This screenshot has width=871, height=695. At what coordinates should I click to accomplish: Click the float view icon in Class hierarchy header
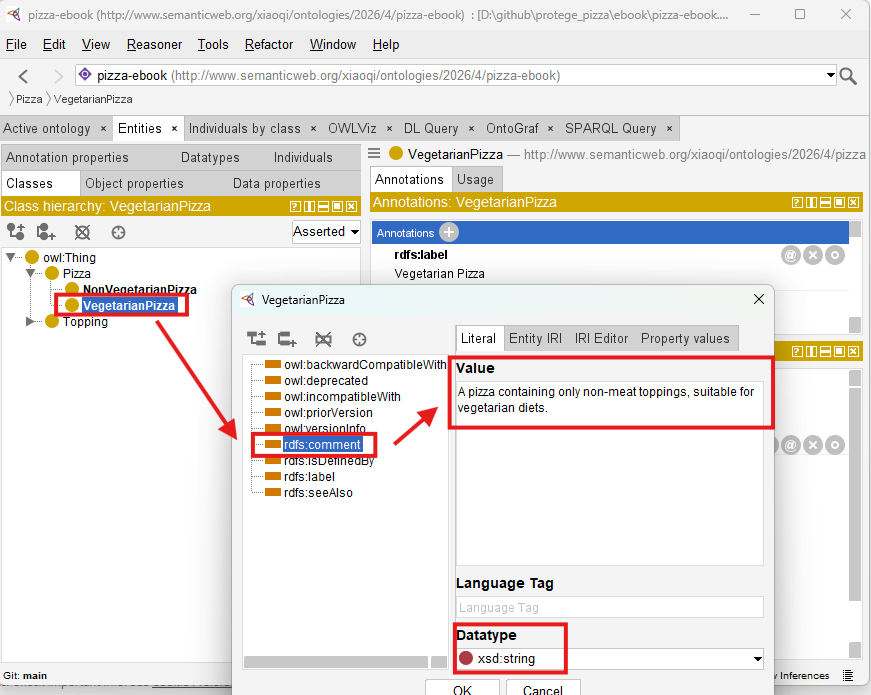(337, 207)
